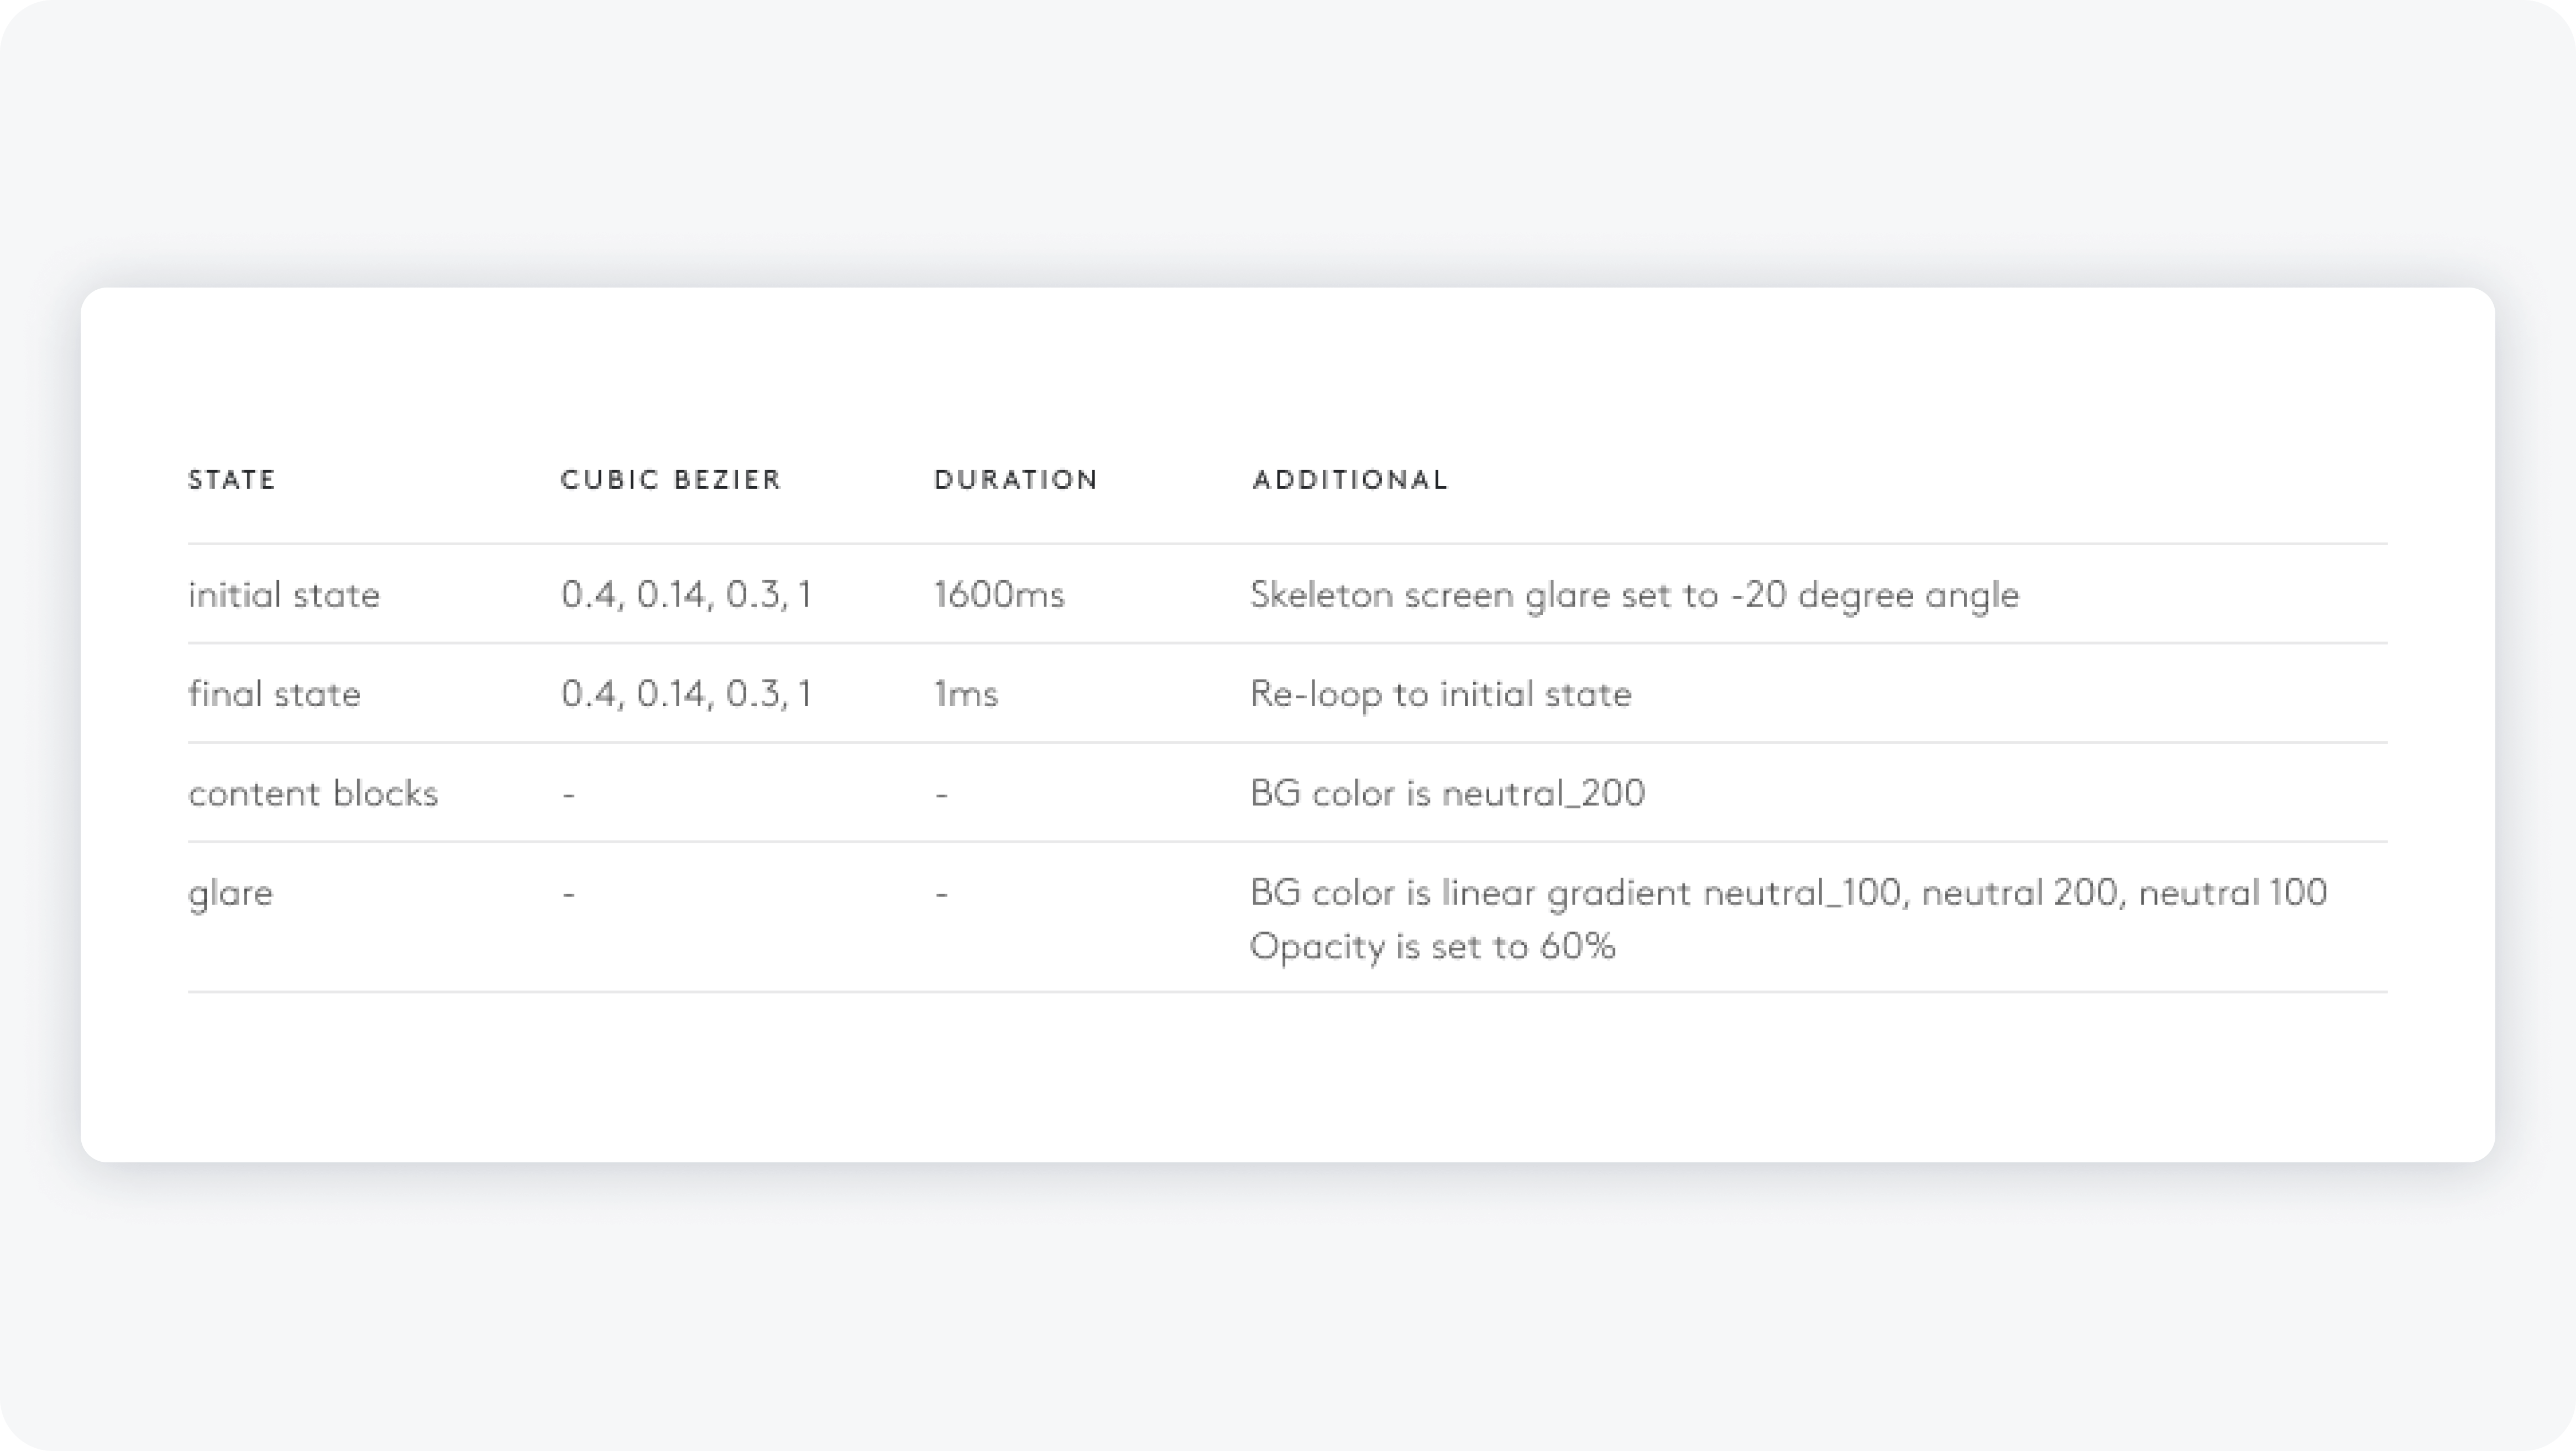Click the linear gradient description text

coord(1788,892)
